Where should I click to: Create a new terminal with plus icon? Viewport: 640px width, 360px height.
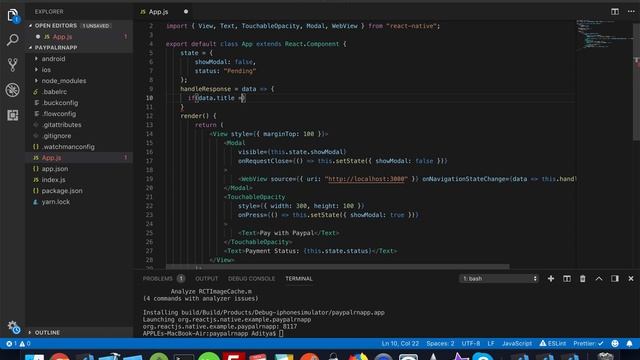[x=551, y=278]
